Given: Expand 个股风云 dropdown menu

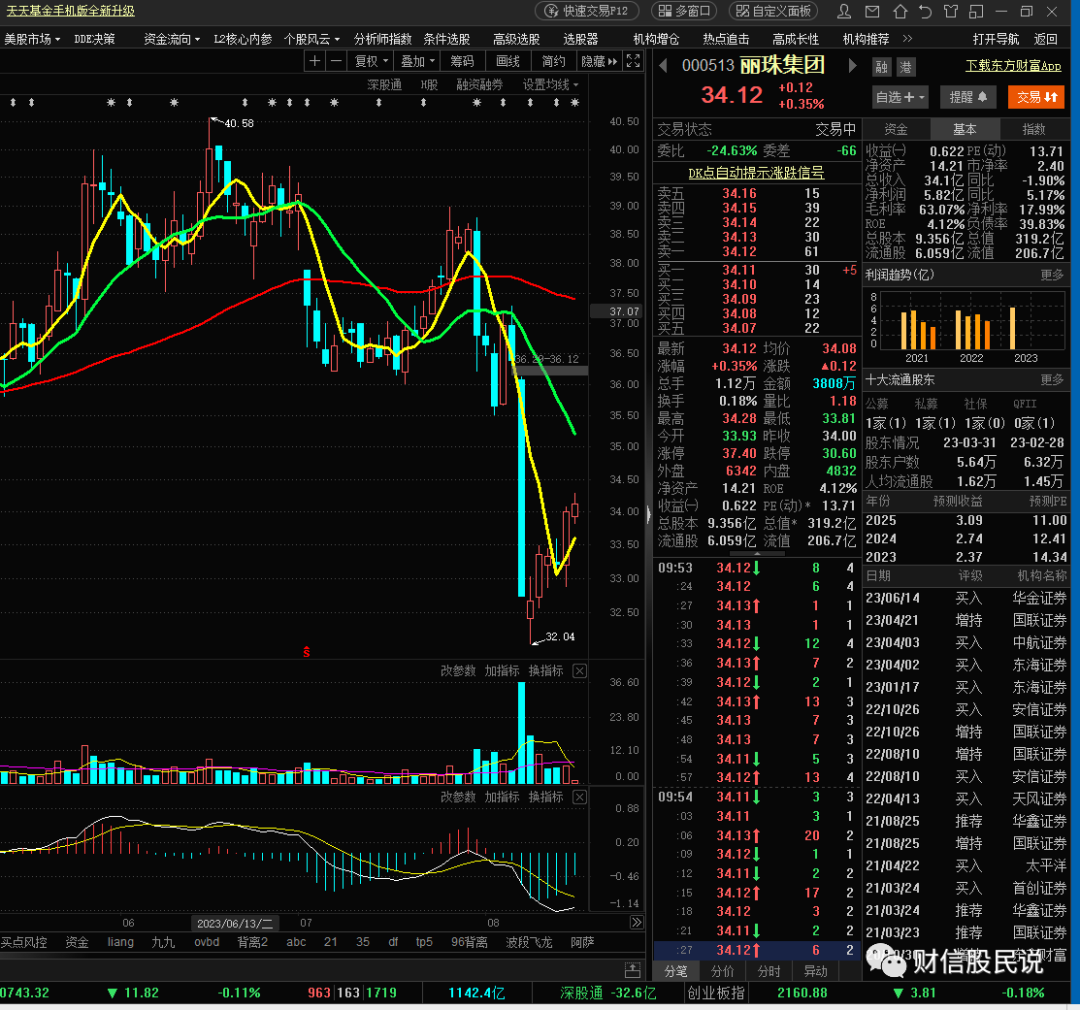Looking at the screenshot, I should click(x=312, y=39).
